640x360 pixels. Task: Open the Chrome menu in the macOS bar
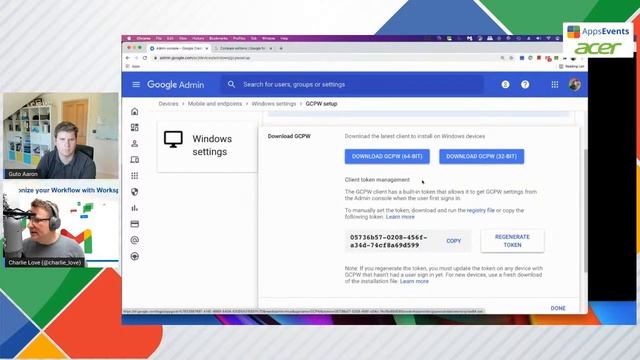tap(143, 38)
